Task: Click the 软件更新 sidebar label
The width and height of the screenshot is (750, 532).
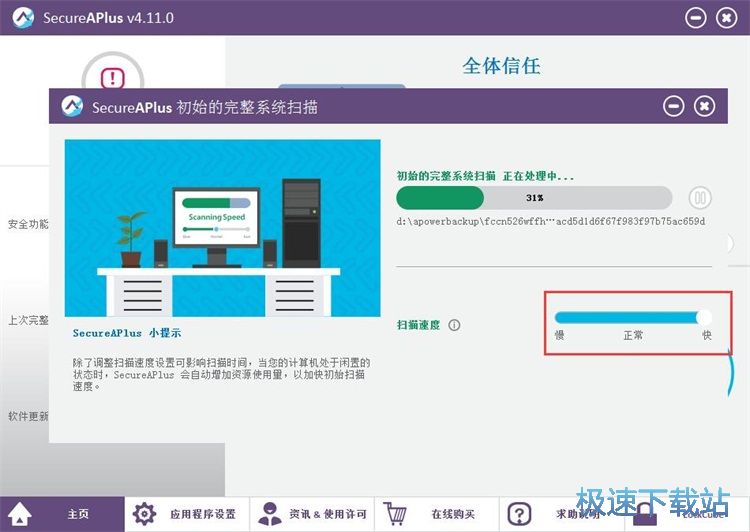Action: pos(28,416)
